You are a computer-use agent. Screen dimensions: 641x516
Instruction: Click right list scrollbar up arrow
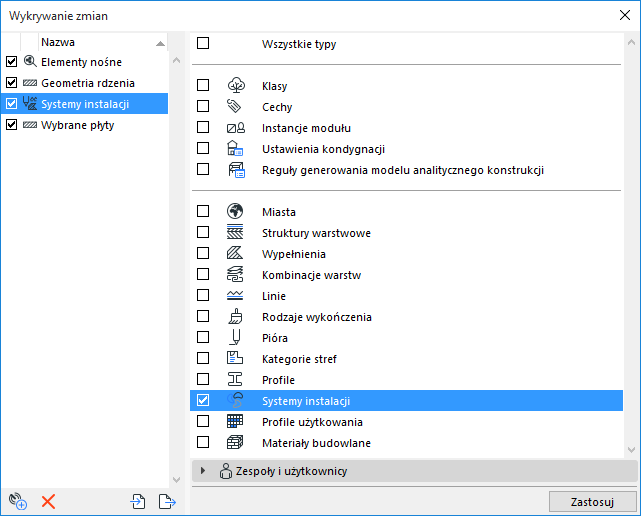pos(631,42)
